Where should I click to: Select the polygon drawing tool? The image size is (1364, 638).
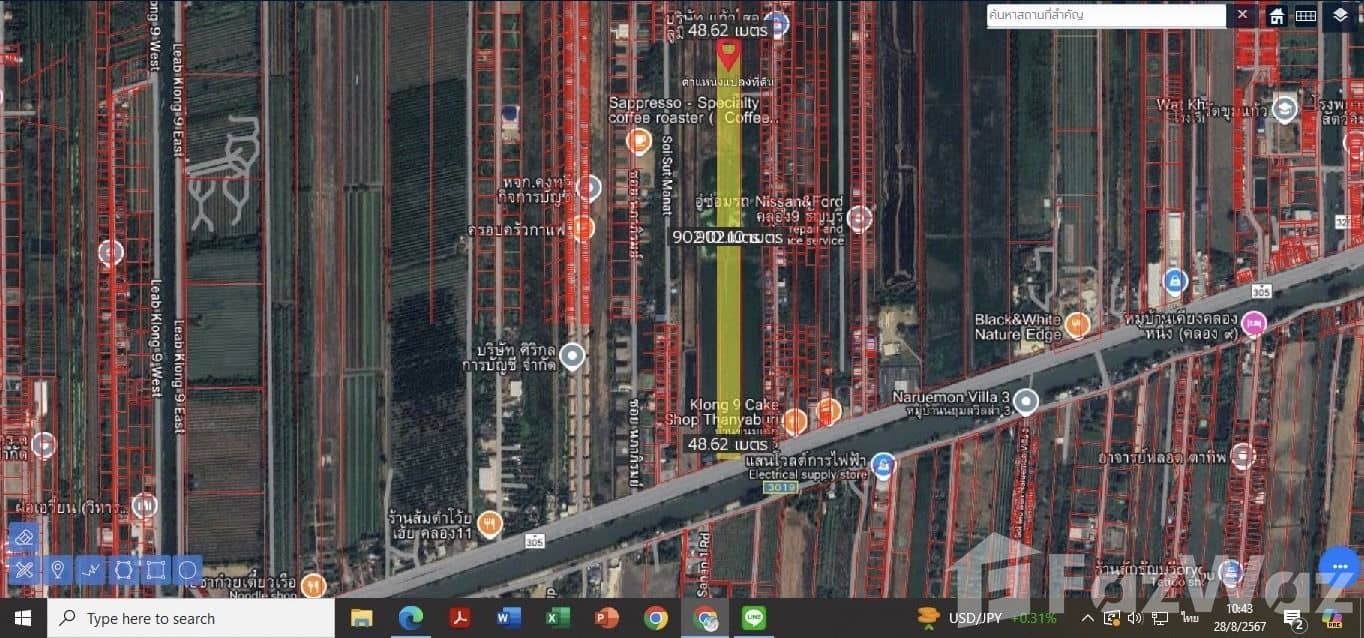click(x=123, y=570)
